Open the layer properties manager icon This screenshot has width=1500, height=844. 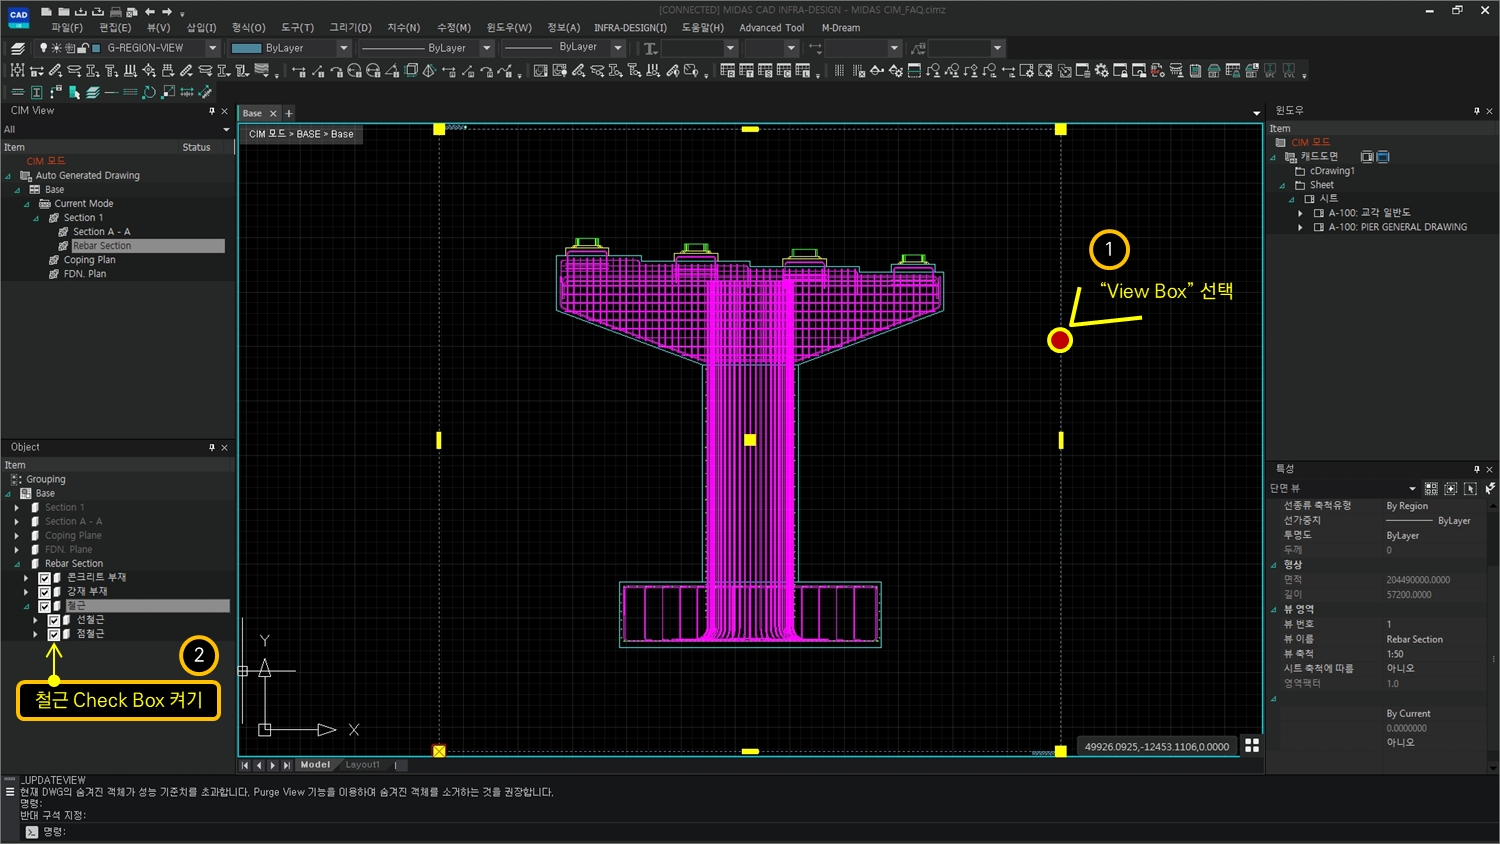click(18, 48)
